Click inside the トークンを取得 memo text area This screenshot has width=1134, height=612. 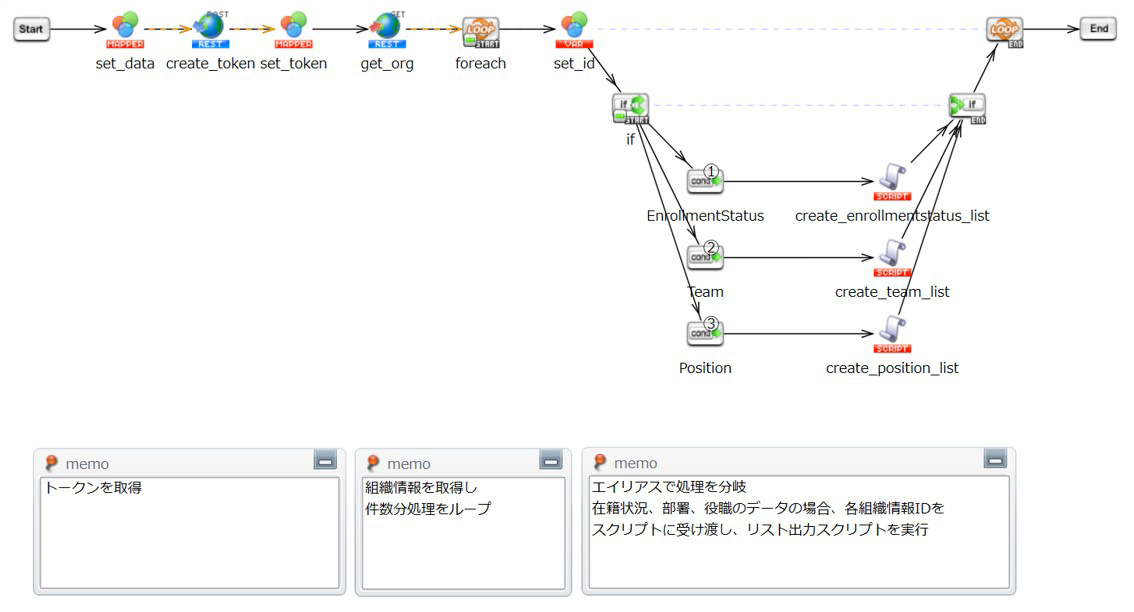pos(189,535)
